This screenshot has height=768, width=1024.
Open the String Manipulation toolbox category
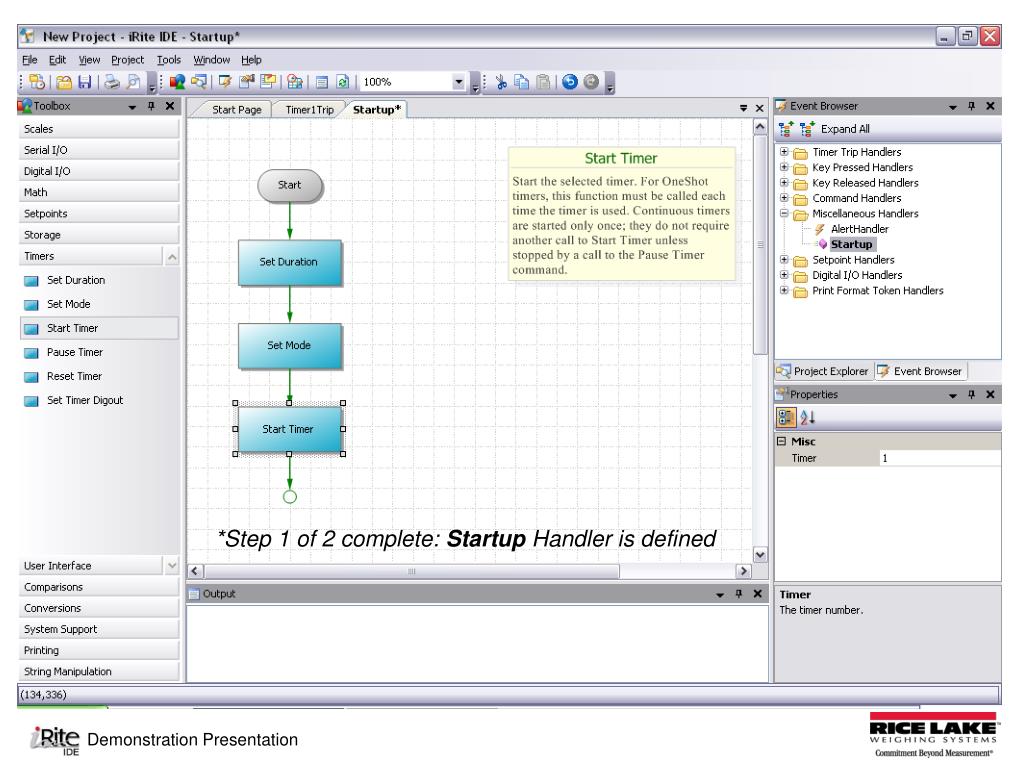tap(99, 671)
